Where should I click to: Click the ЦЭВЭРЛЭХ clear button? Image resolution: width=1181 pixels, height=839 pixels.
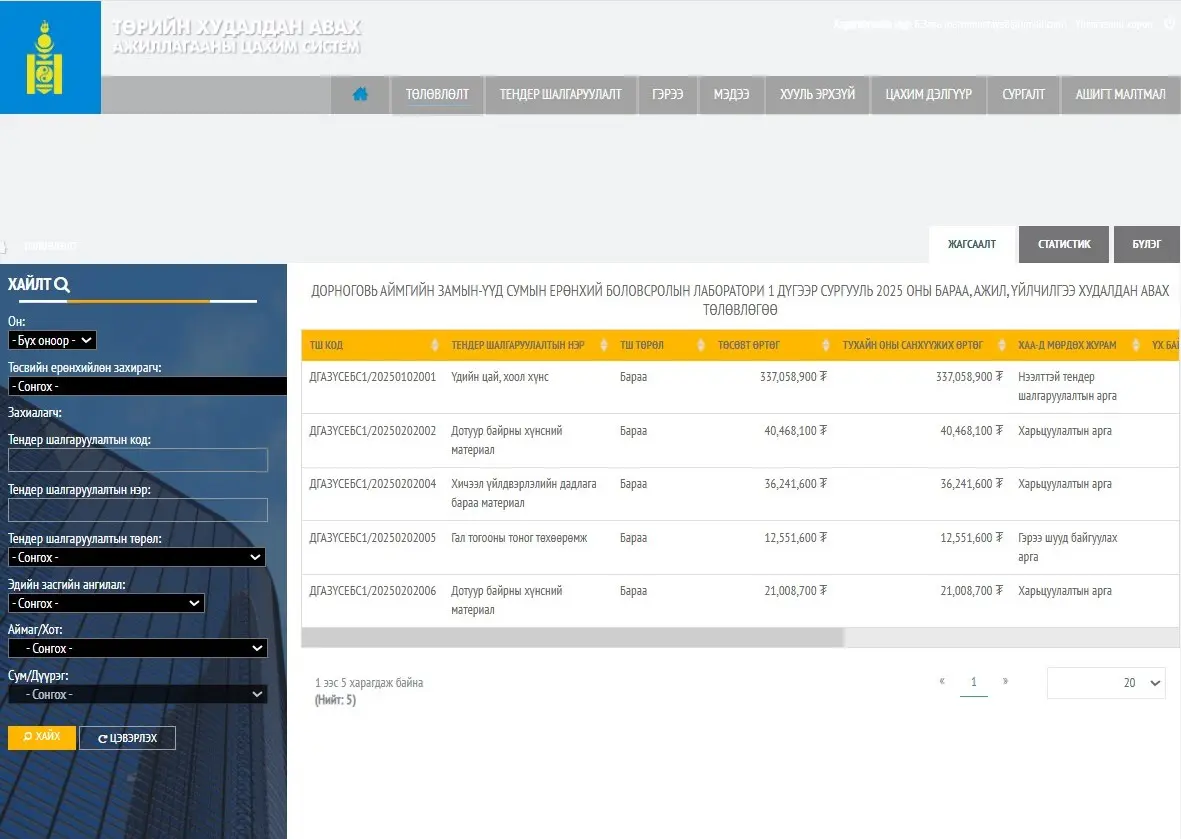pyautogui.click(x=127, y=738)
